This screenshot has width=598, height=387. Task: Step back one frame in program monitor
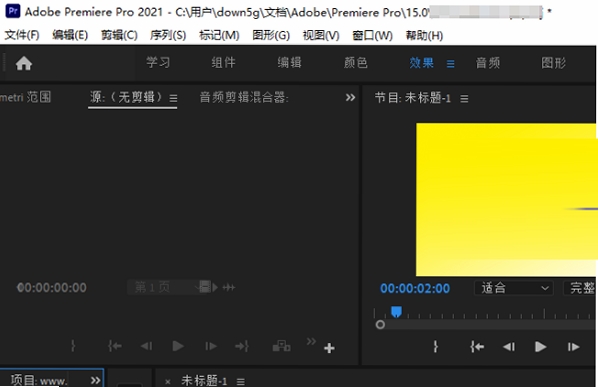click(509, 347)
